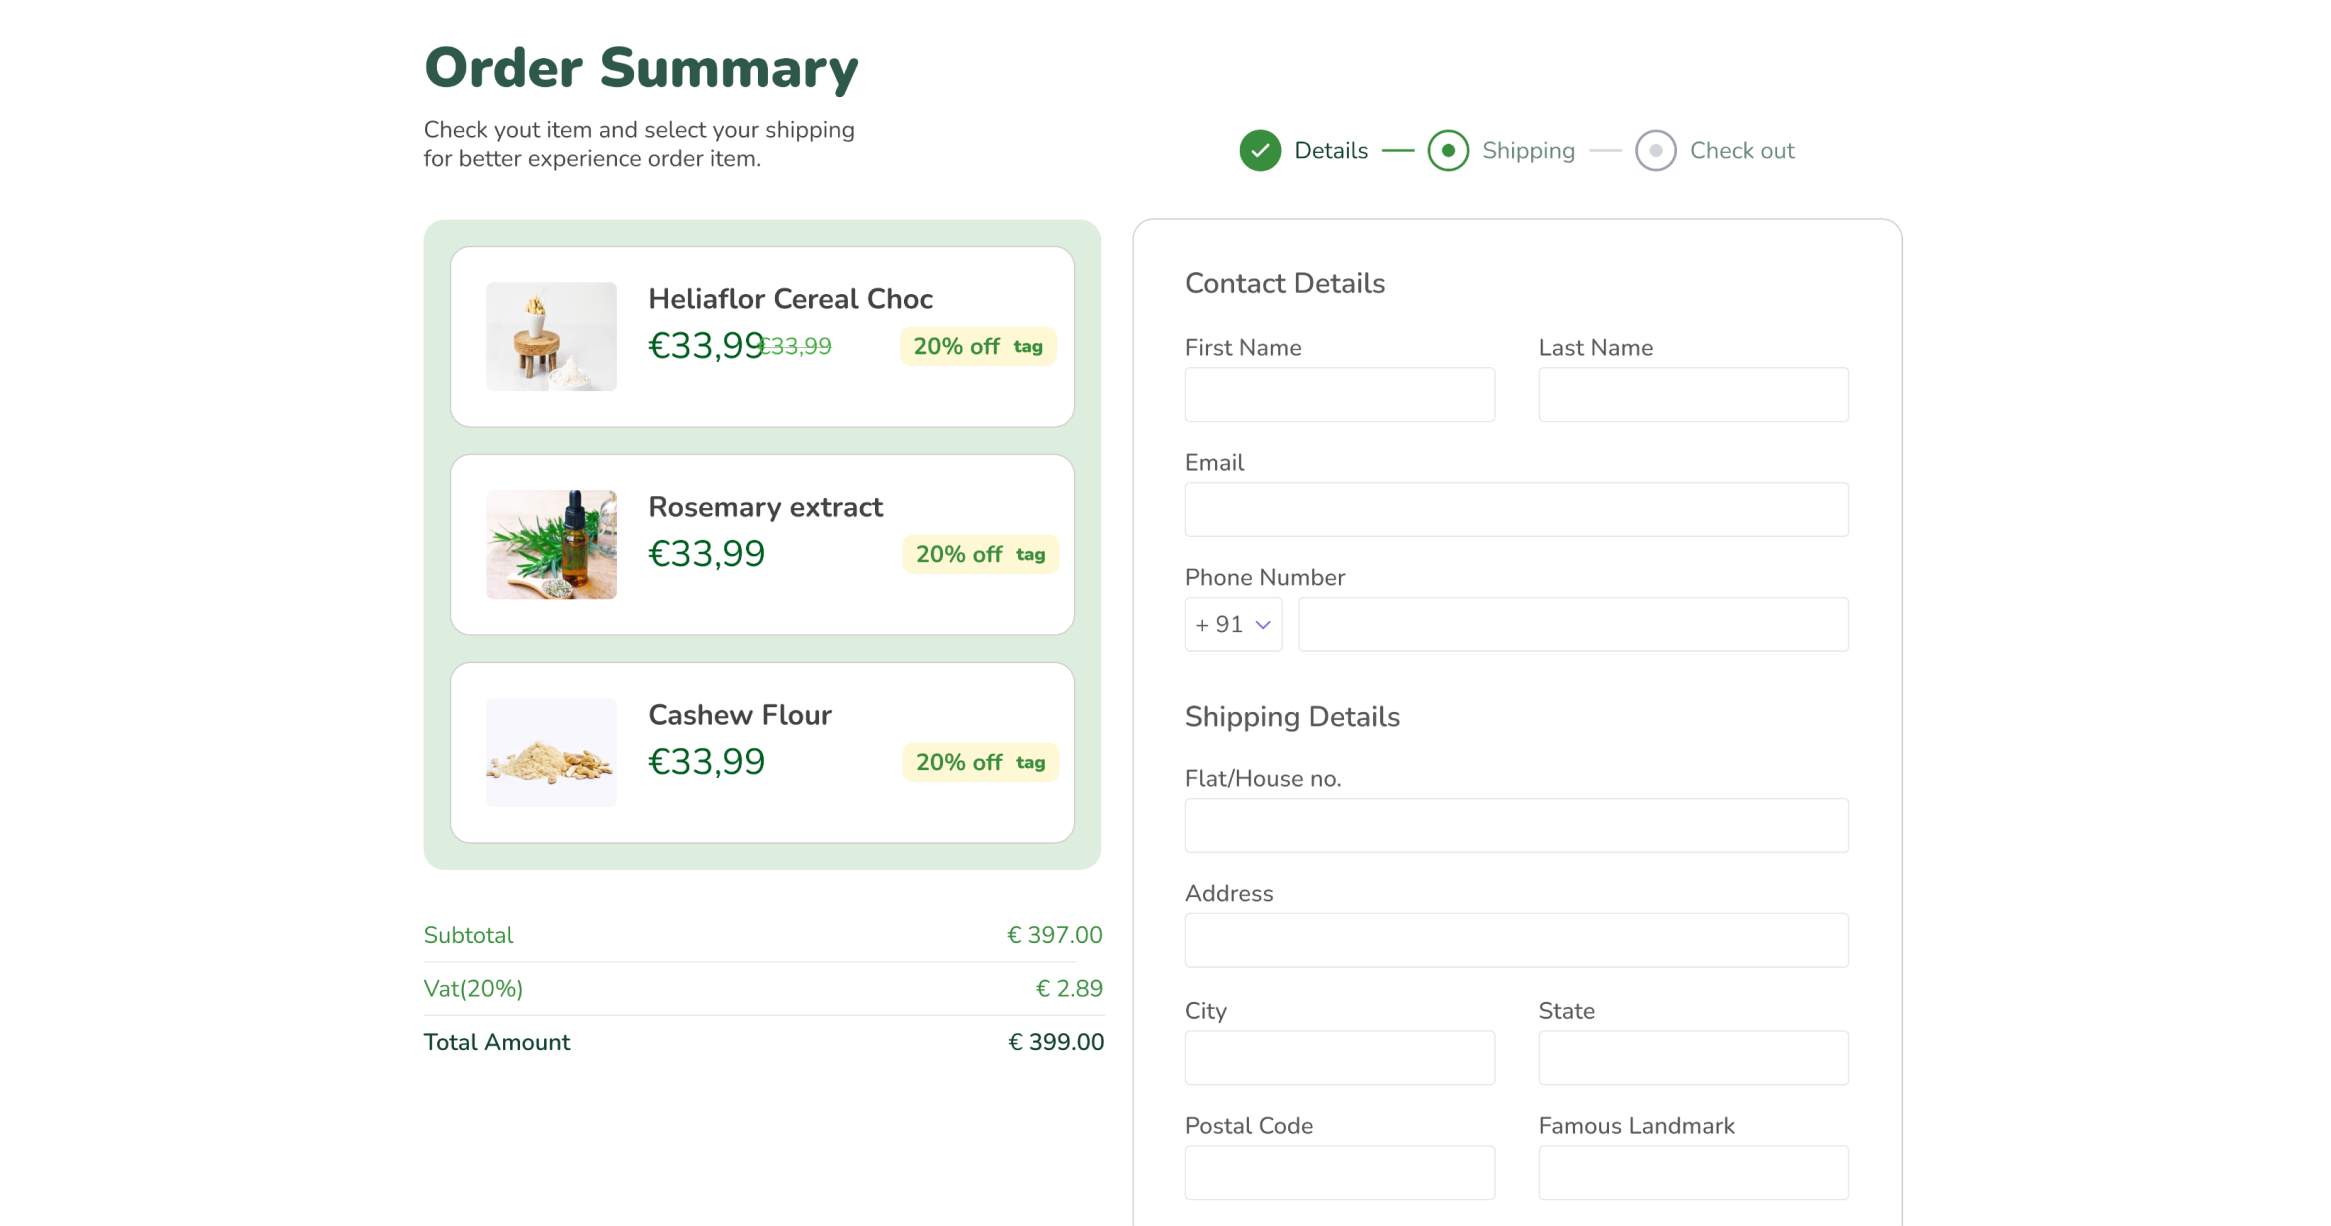Image resolution: width=2331 pixels, height=1226 pixels.
Task: Click the Phone Number text field
Action: point(1573,625)
